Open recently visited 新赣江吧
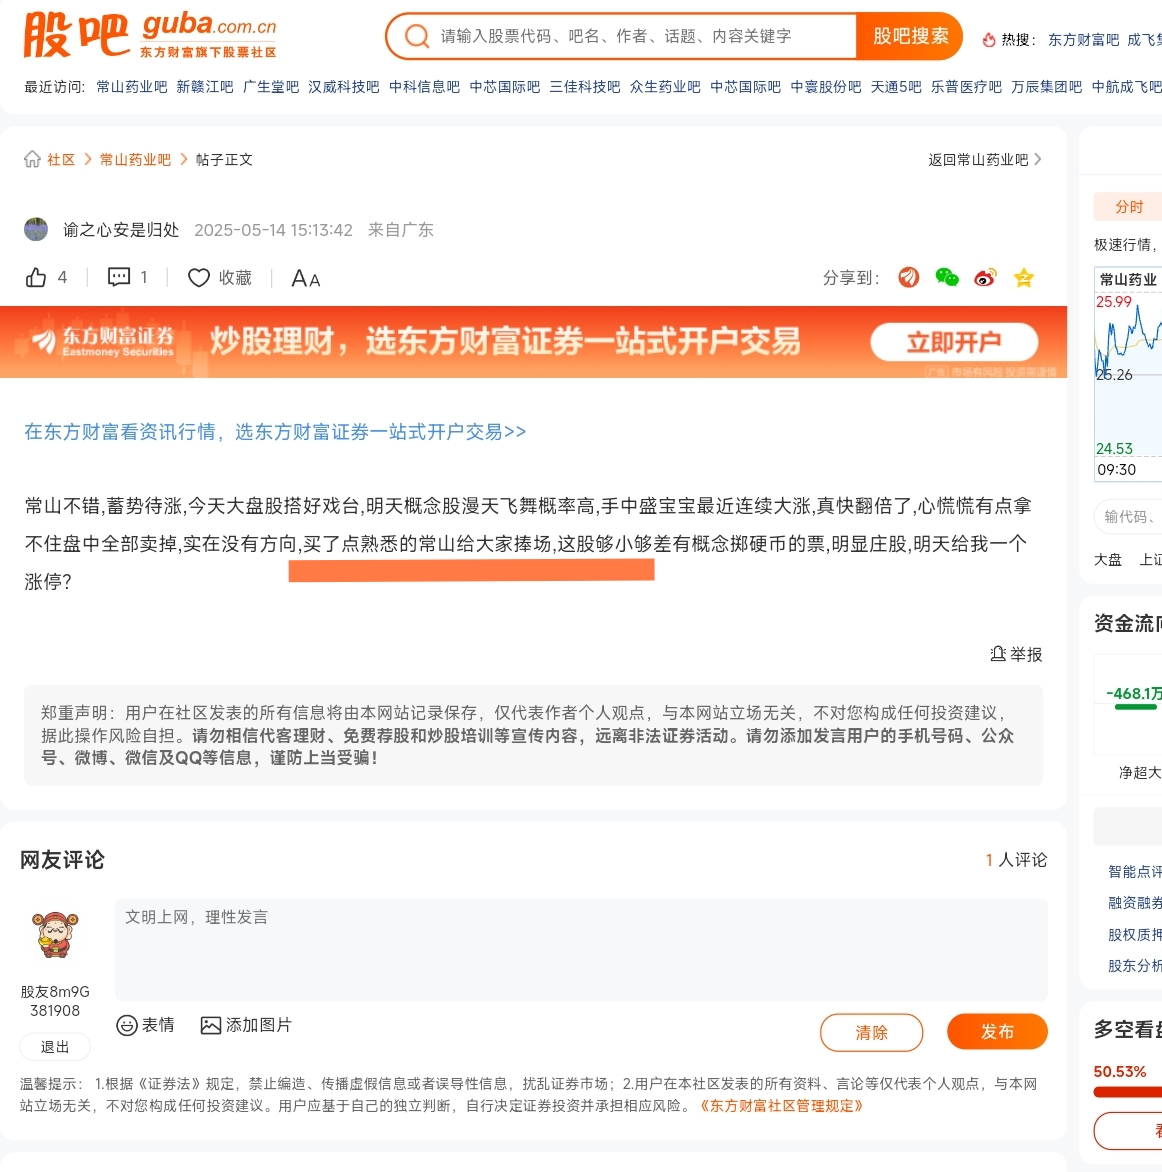1162x1172 pixels. (205, 87)
